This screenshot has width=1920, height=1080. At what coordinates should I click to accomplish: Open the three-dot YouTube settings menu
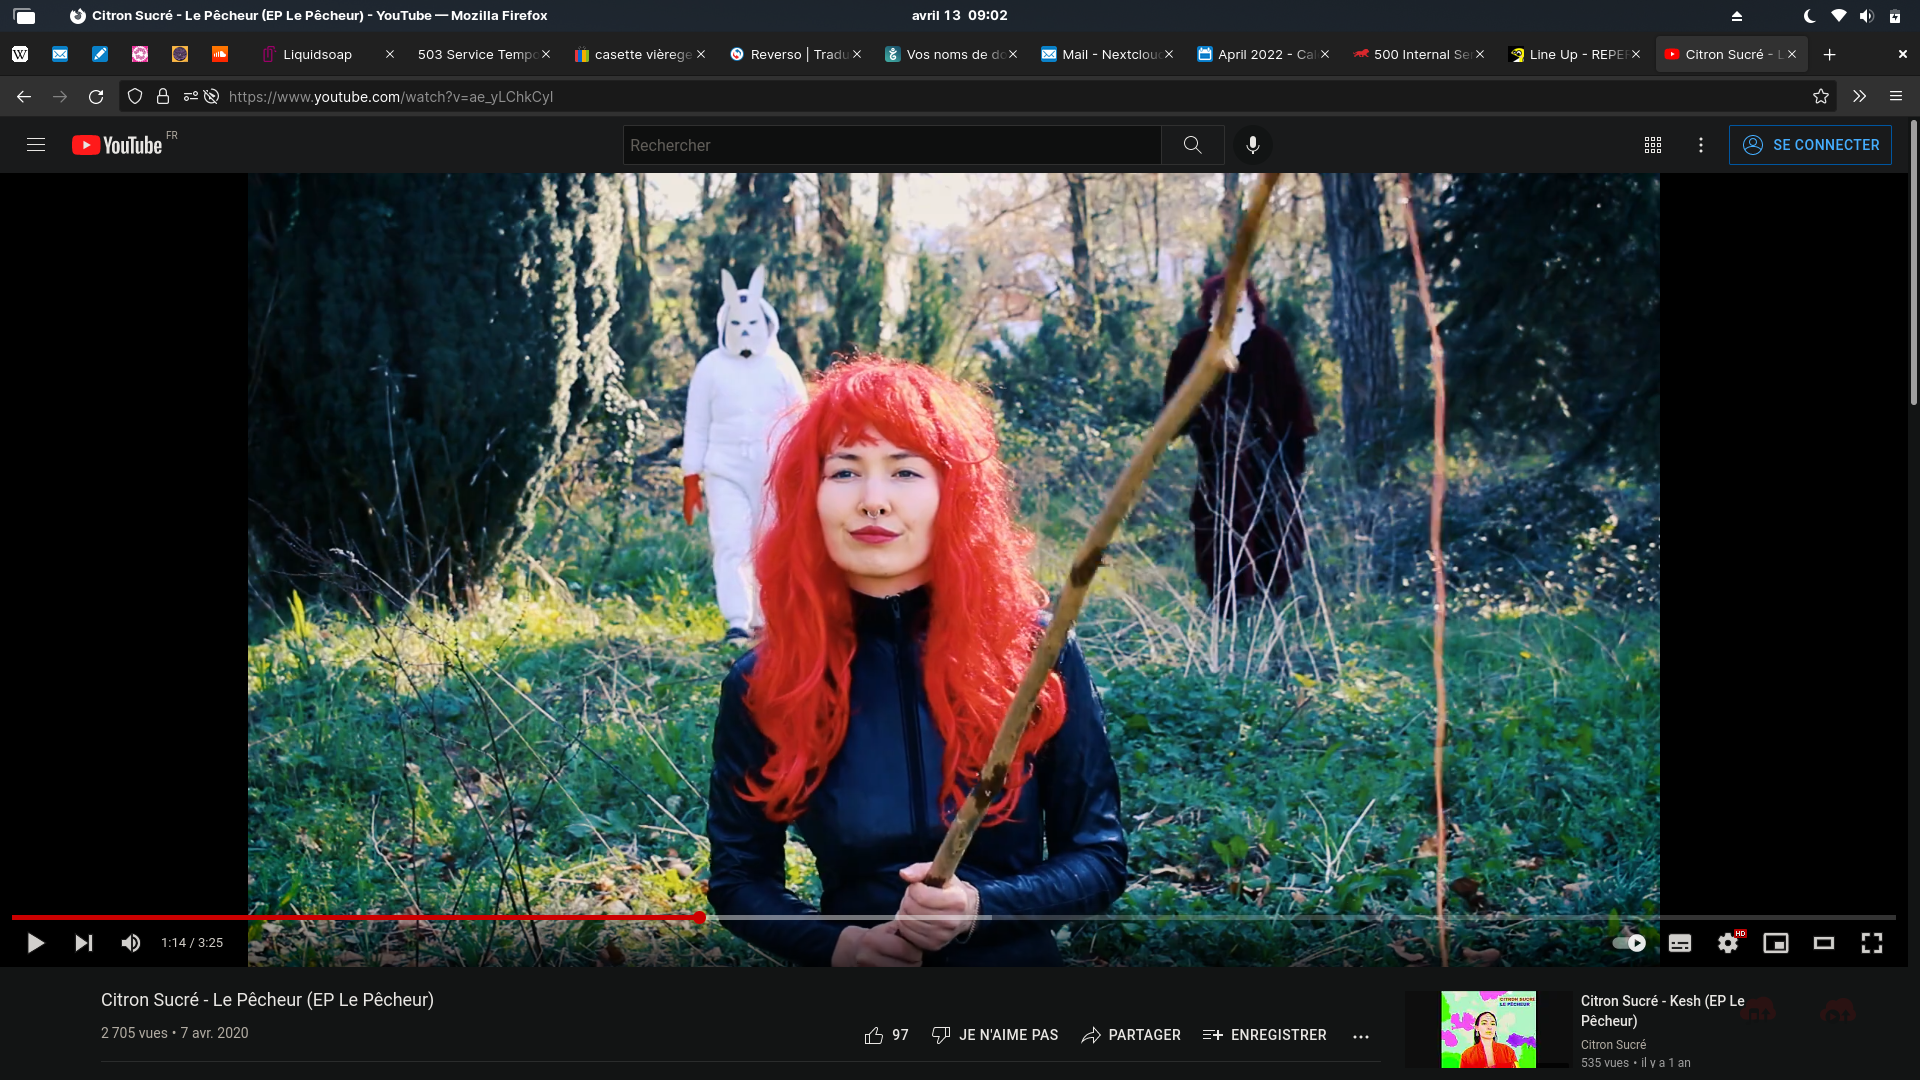click(x=1701, y=145)
